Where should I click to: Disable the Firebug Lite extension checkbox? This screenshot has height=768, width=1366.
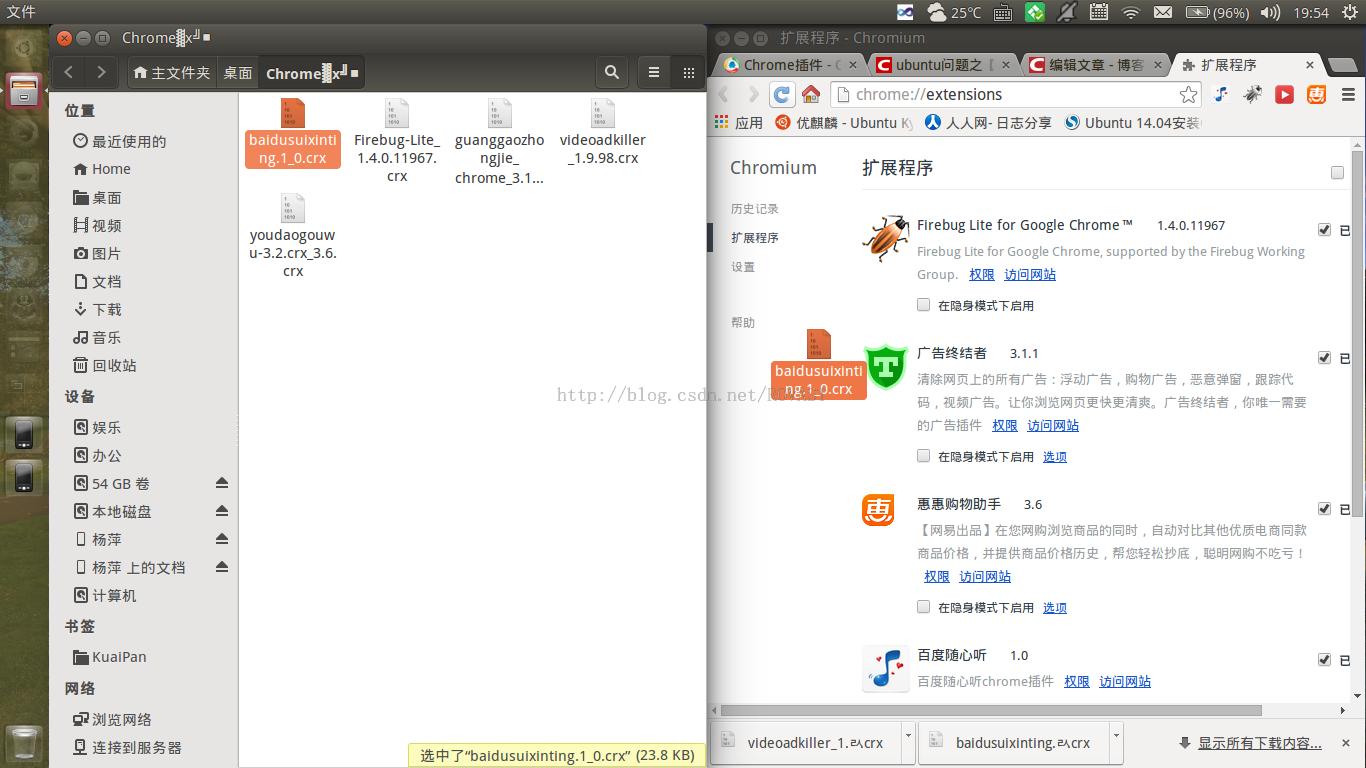[x=1324, y=230]
